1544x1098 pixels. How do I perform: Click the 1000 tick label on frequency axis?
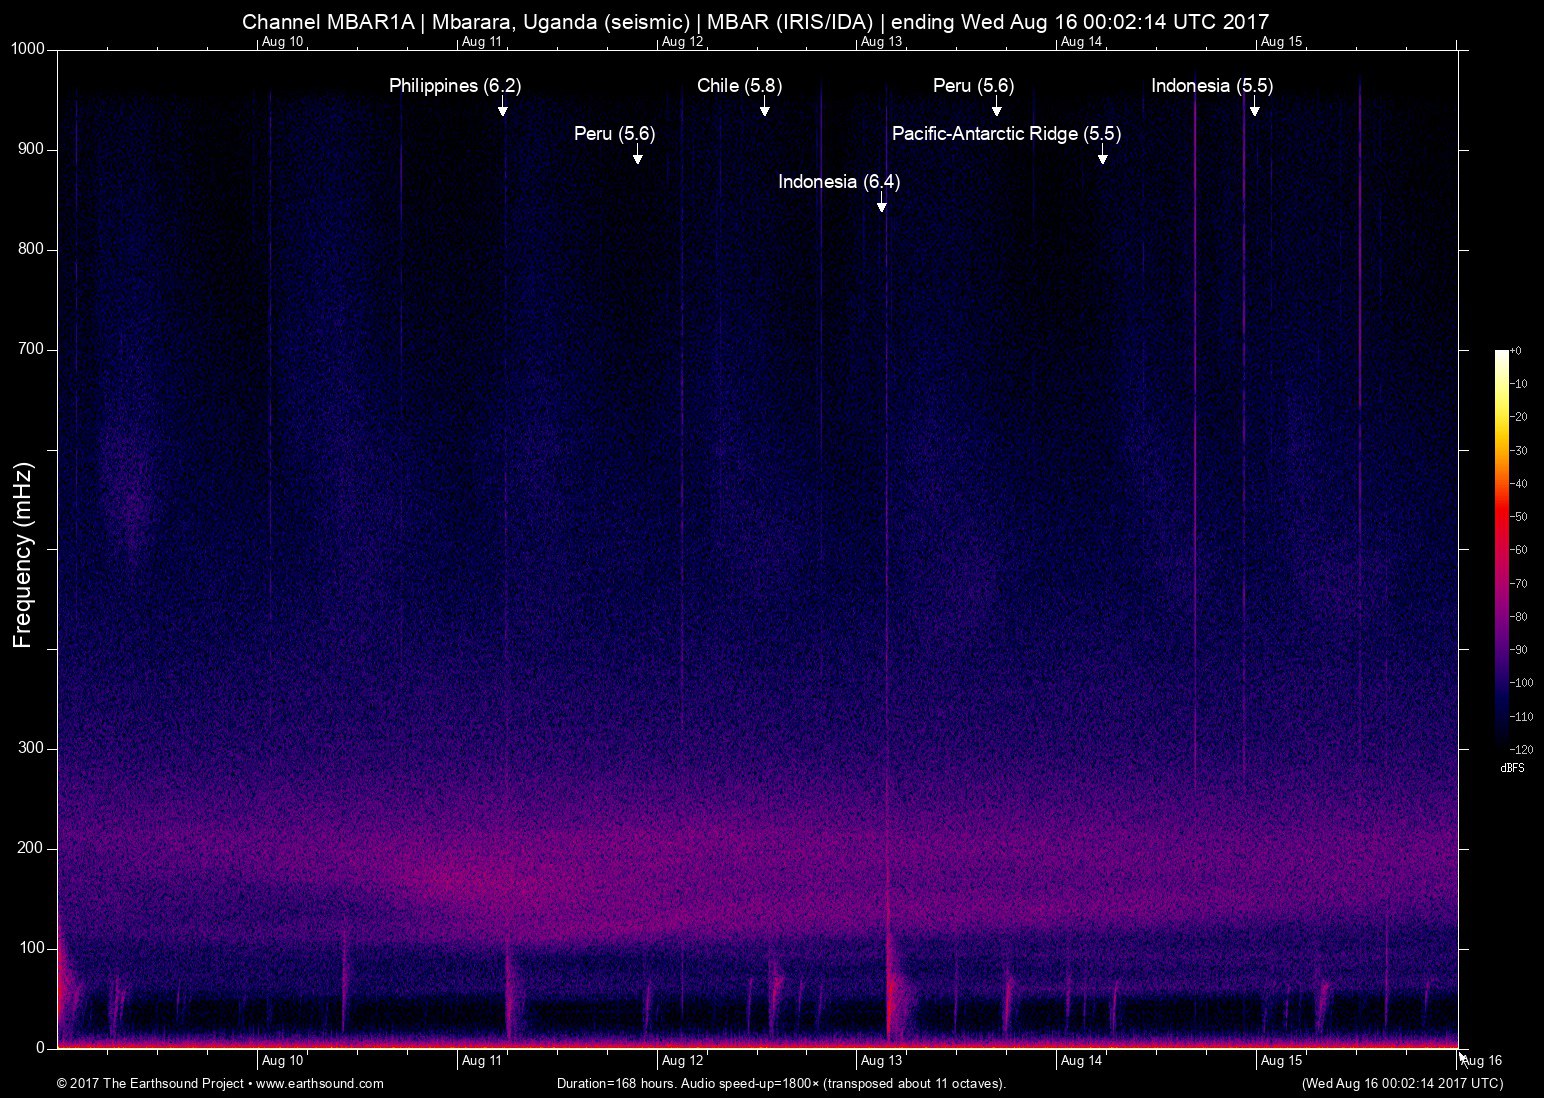(x=28, y=49)
